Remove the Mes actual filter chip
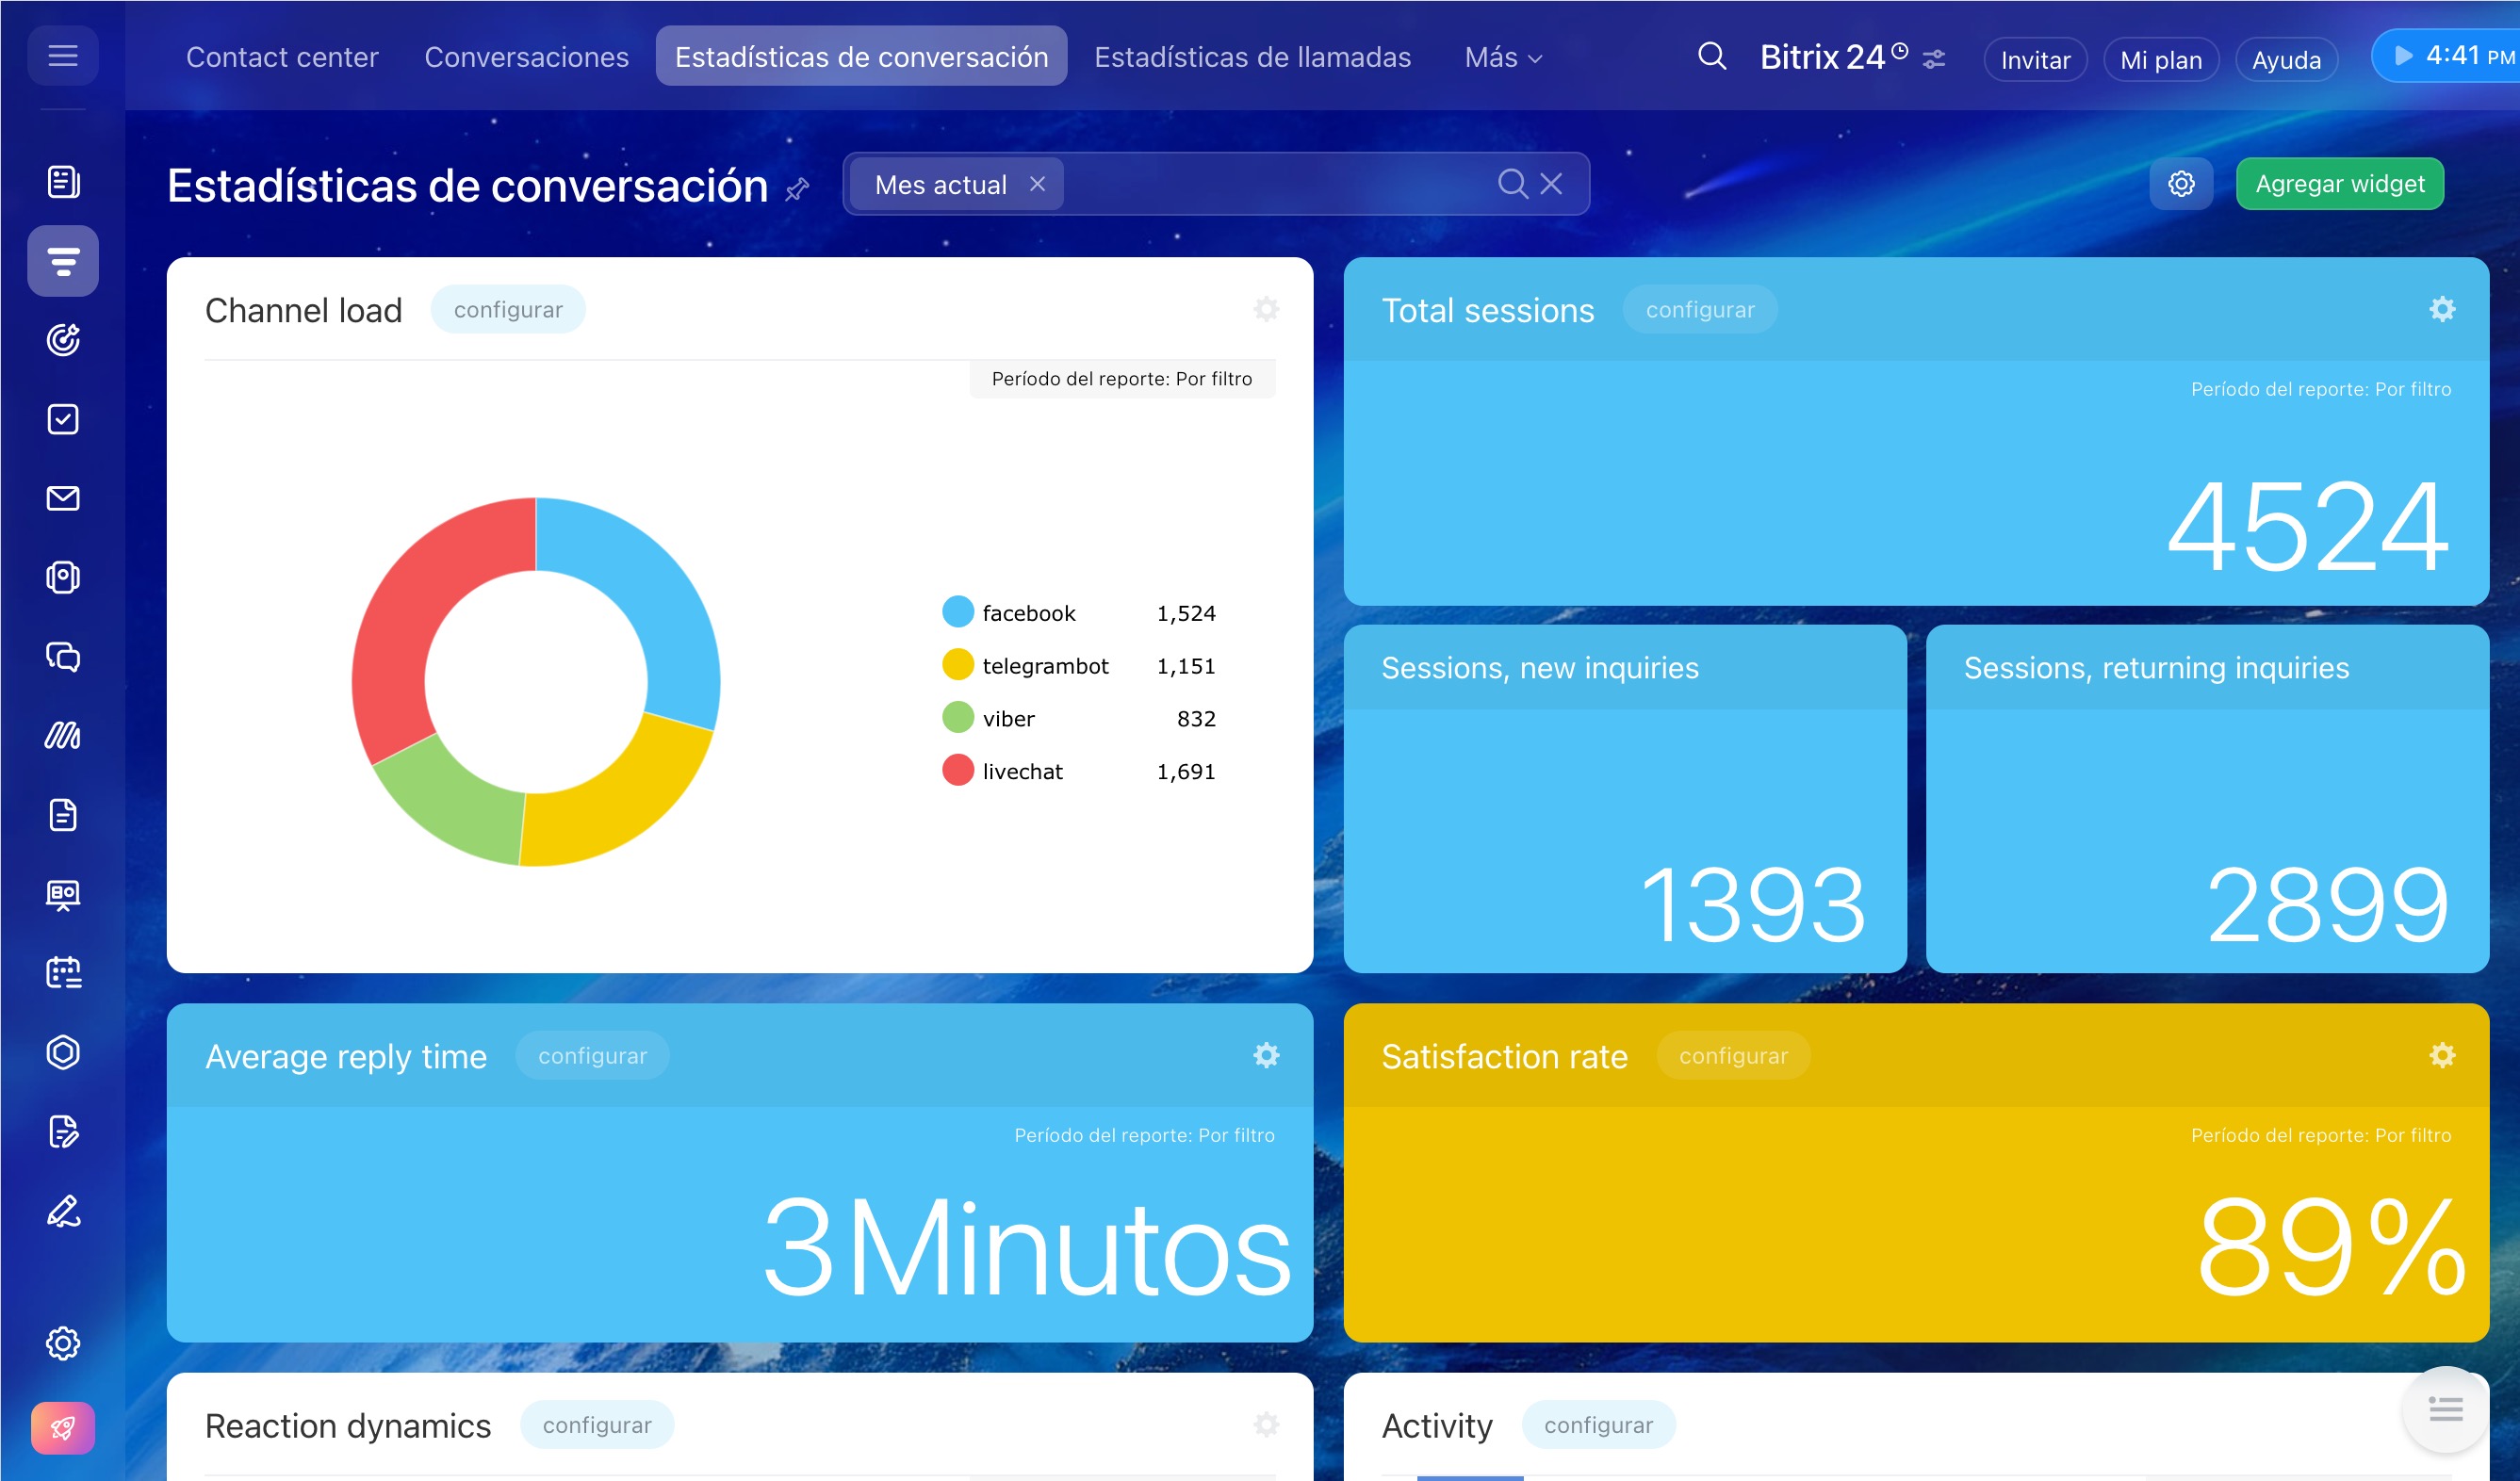The image size is (2520, 1481). 1037,184
